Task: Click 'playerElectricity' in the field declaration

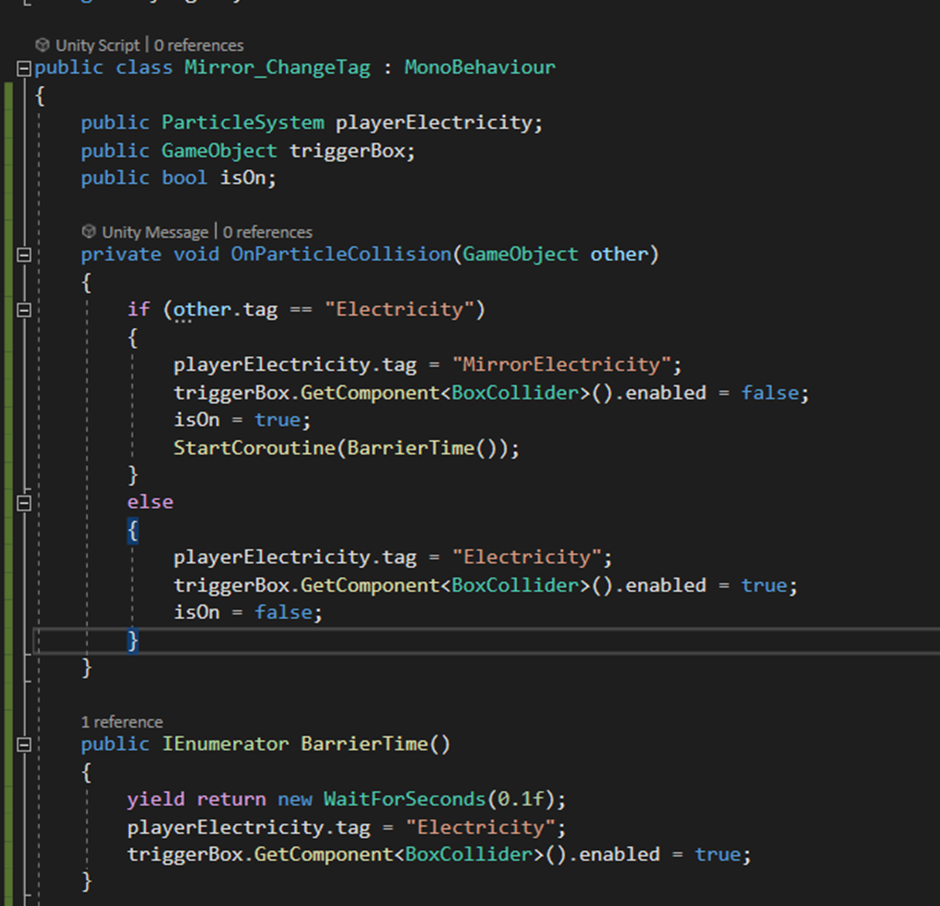Action: pos(433,123)
